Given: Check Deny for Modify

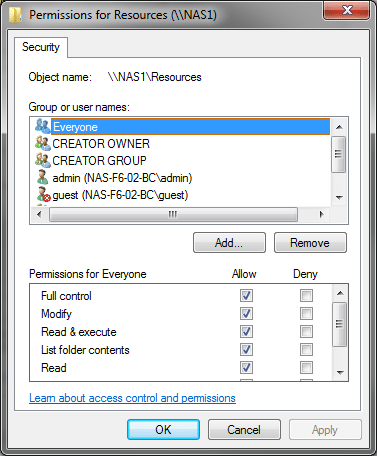Looking at the screenshot, I should tap(306, 313).
